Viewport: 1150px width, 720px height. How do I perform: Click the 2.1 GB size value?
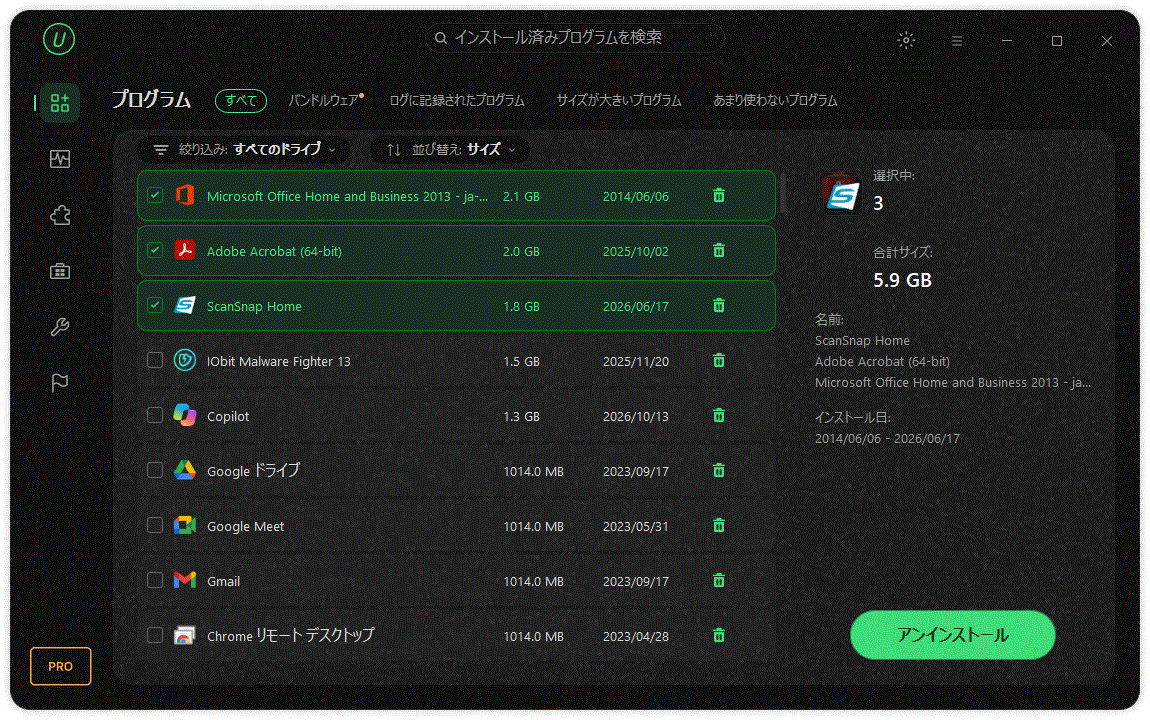521,196
